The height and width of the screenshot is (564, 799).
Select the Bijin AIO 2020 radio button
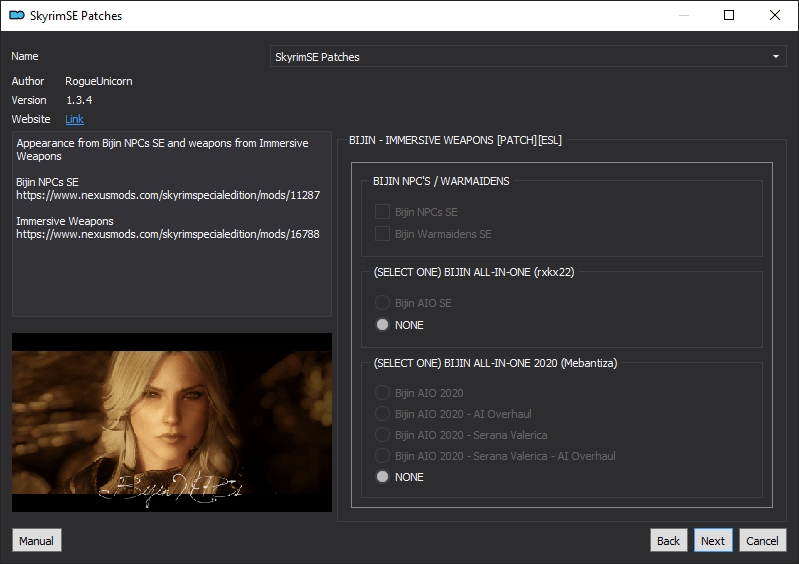point(382,393)
